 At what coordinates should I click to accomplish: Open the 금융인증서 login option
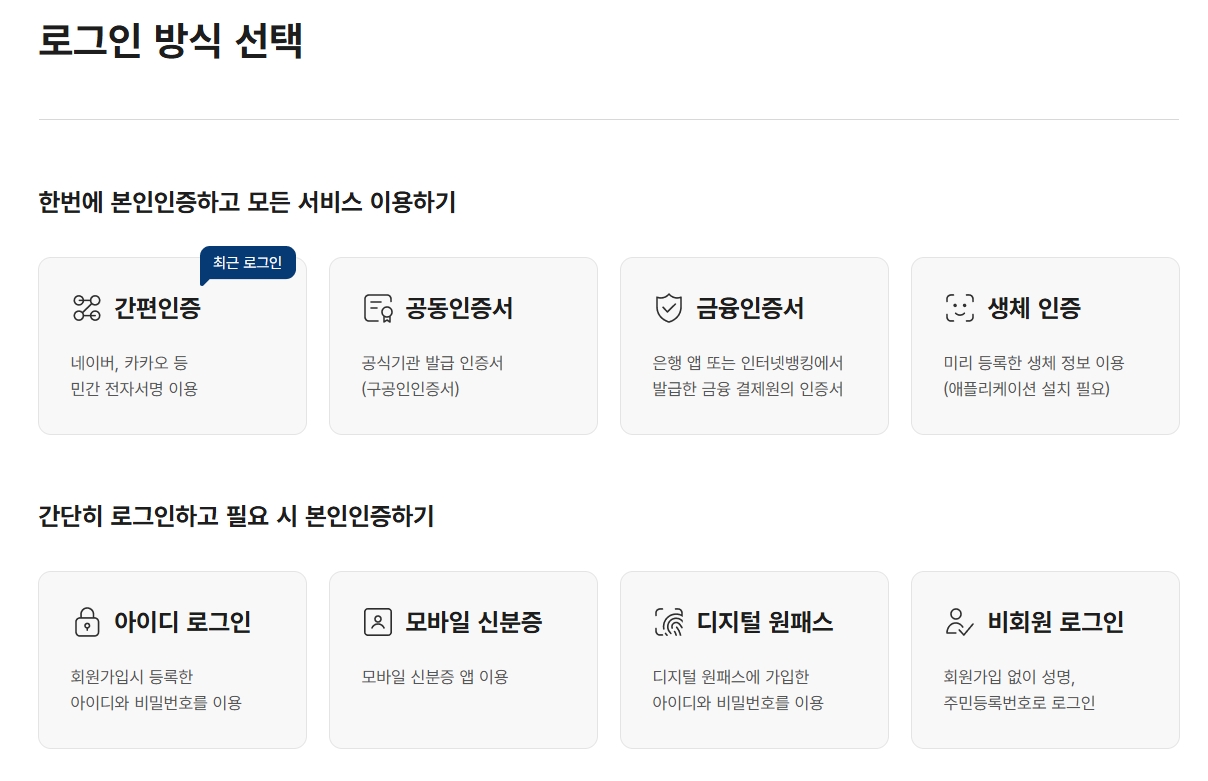coord(754,345)
